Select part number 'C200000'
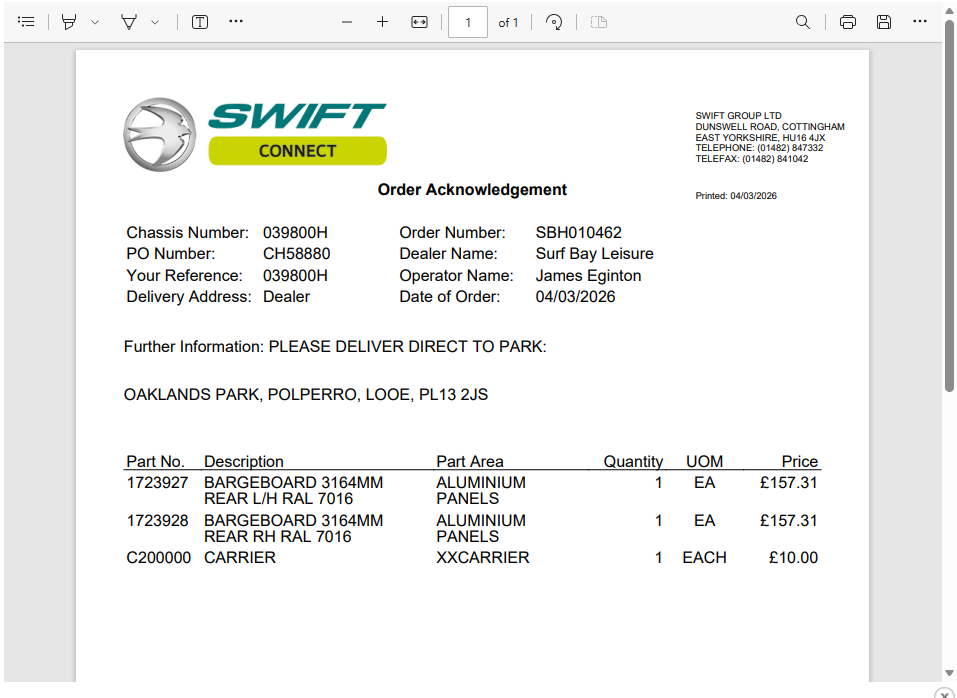Image resolution: width=957 pixels, height=698 pixels. 158,558
